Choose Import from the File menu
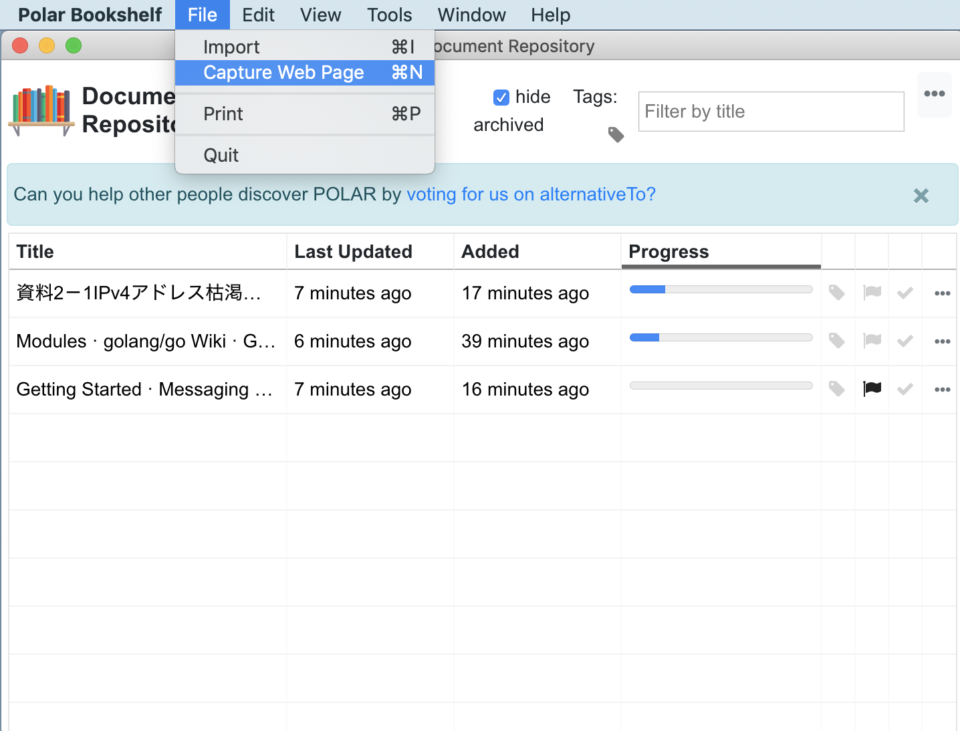The width and height of the screenshot is (960, 731). [x=305, y=47]
